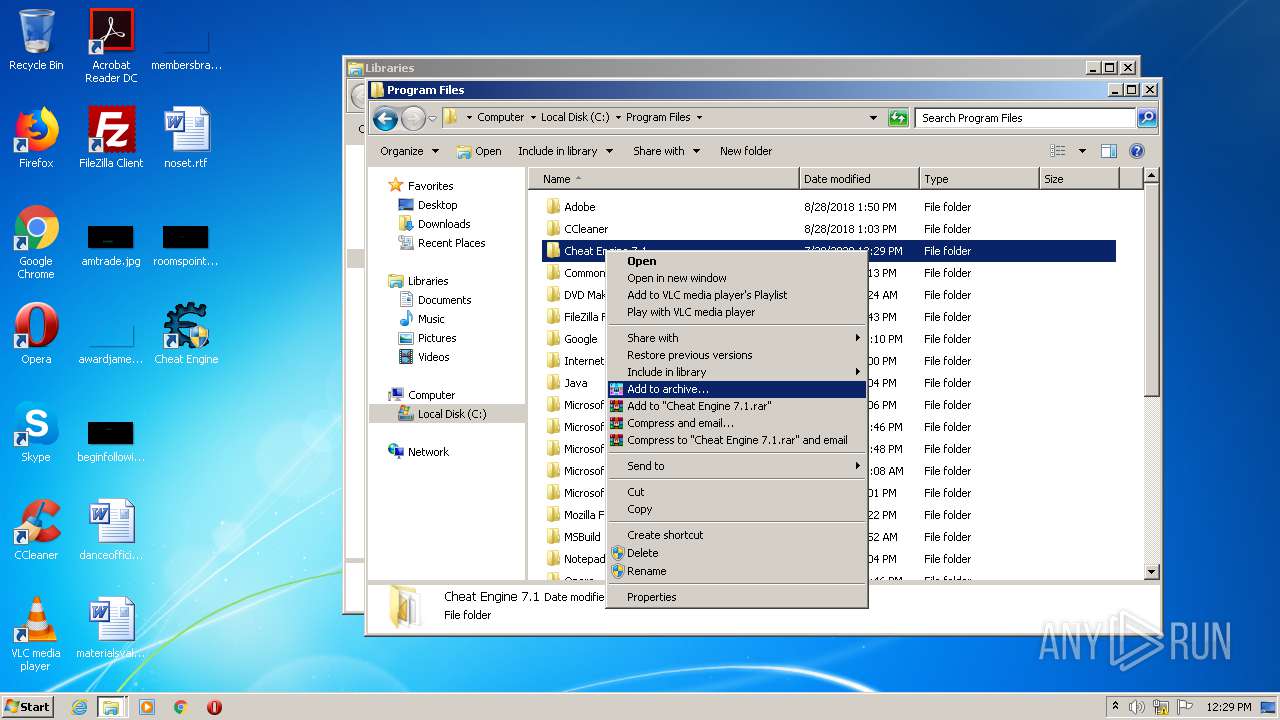Open the Opera desktop shortcut
1280x720 pixels.
36,334
